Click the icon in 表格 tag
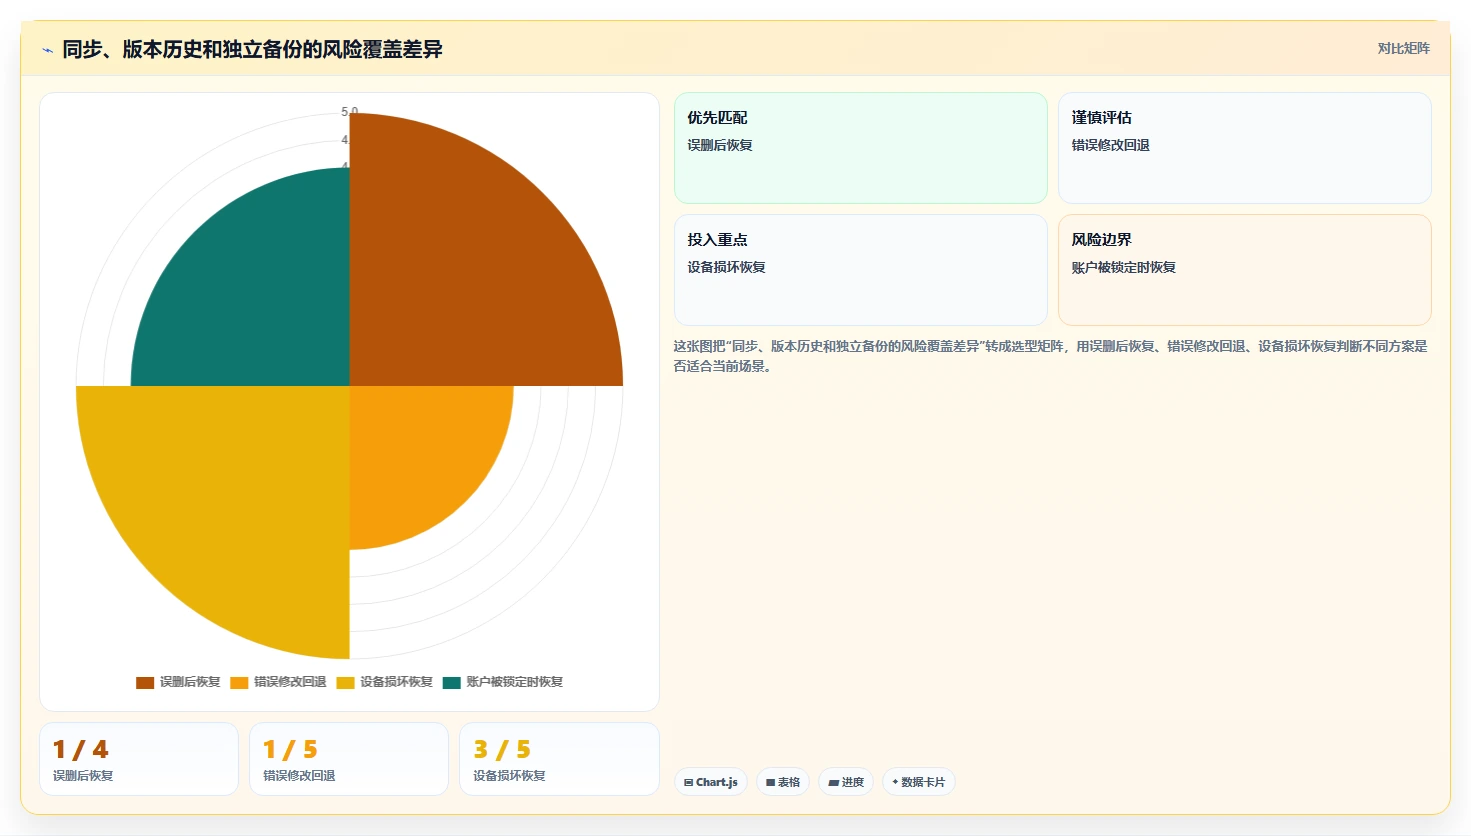 click(771, 782)
